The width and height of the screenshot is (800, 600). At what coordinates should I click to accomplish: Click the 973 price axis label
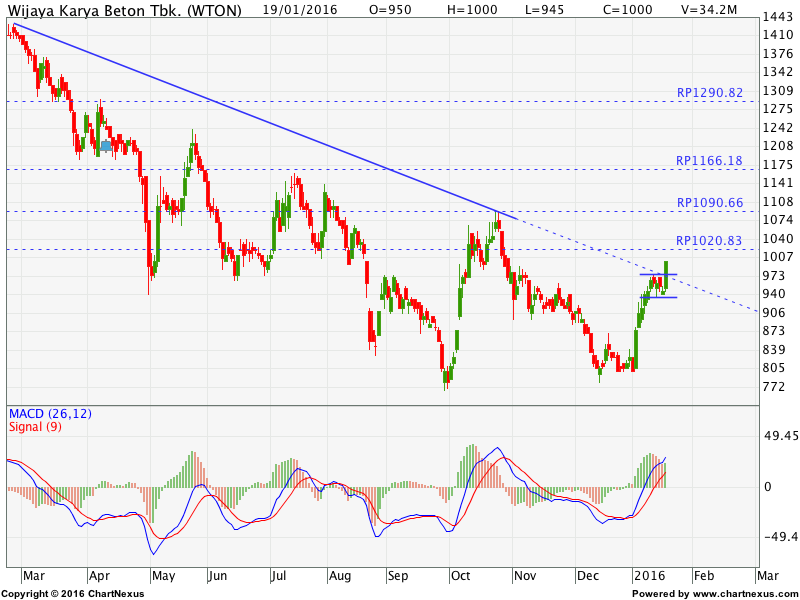[773, 276]
